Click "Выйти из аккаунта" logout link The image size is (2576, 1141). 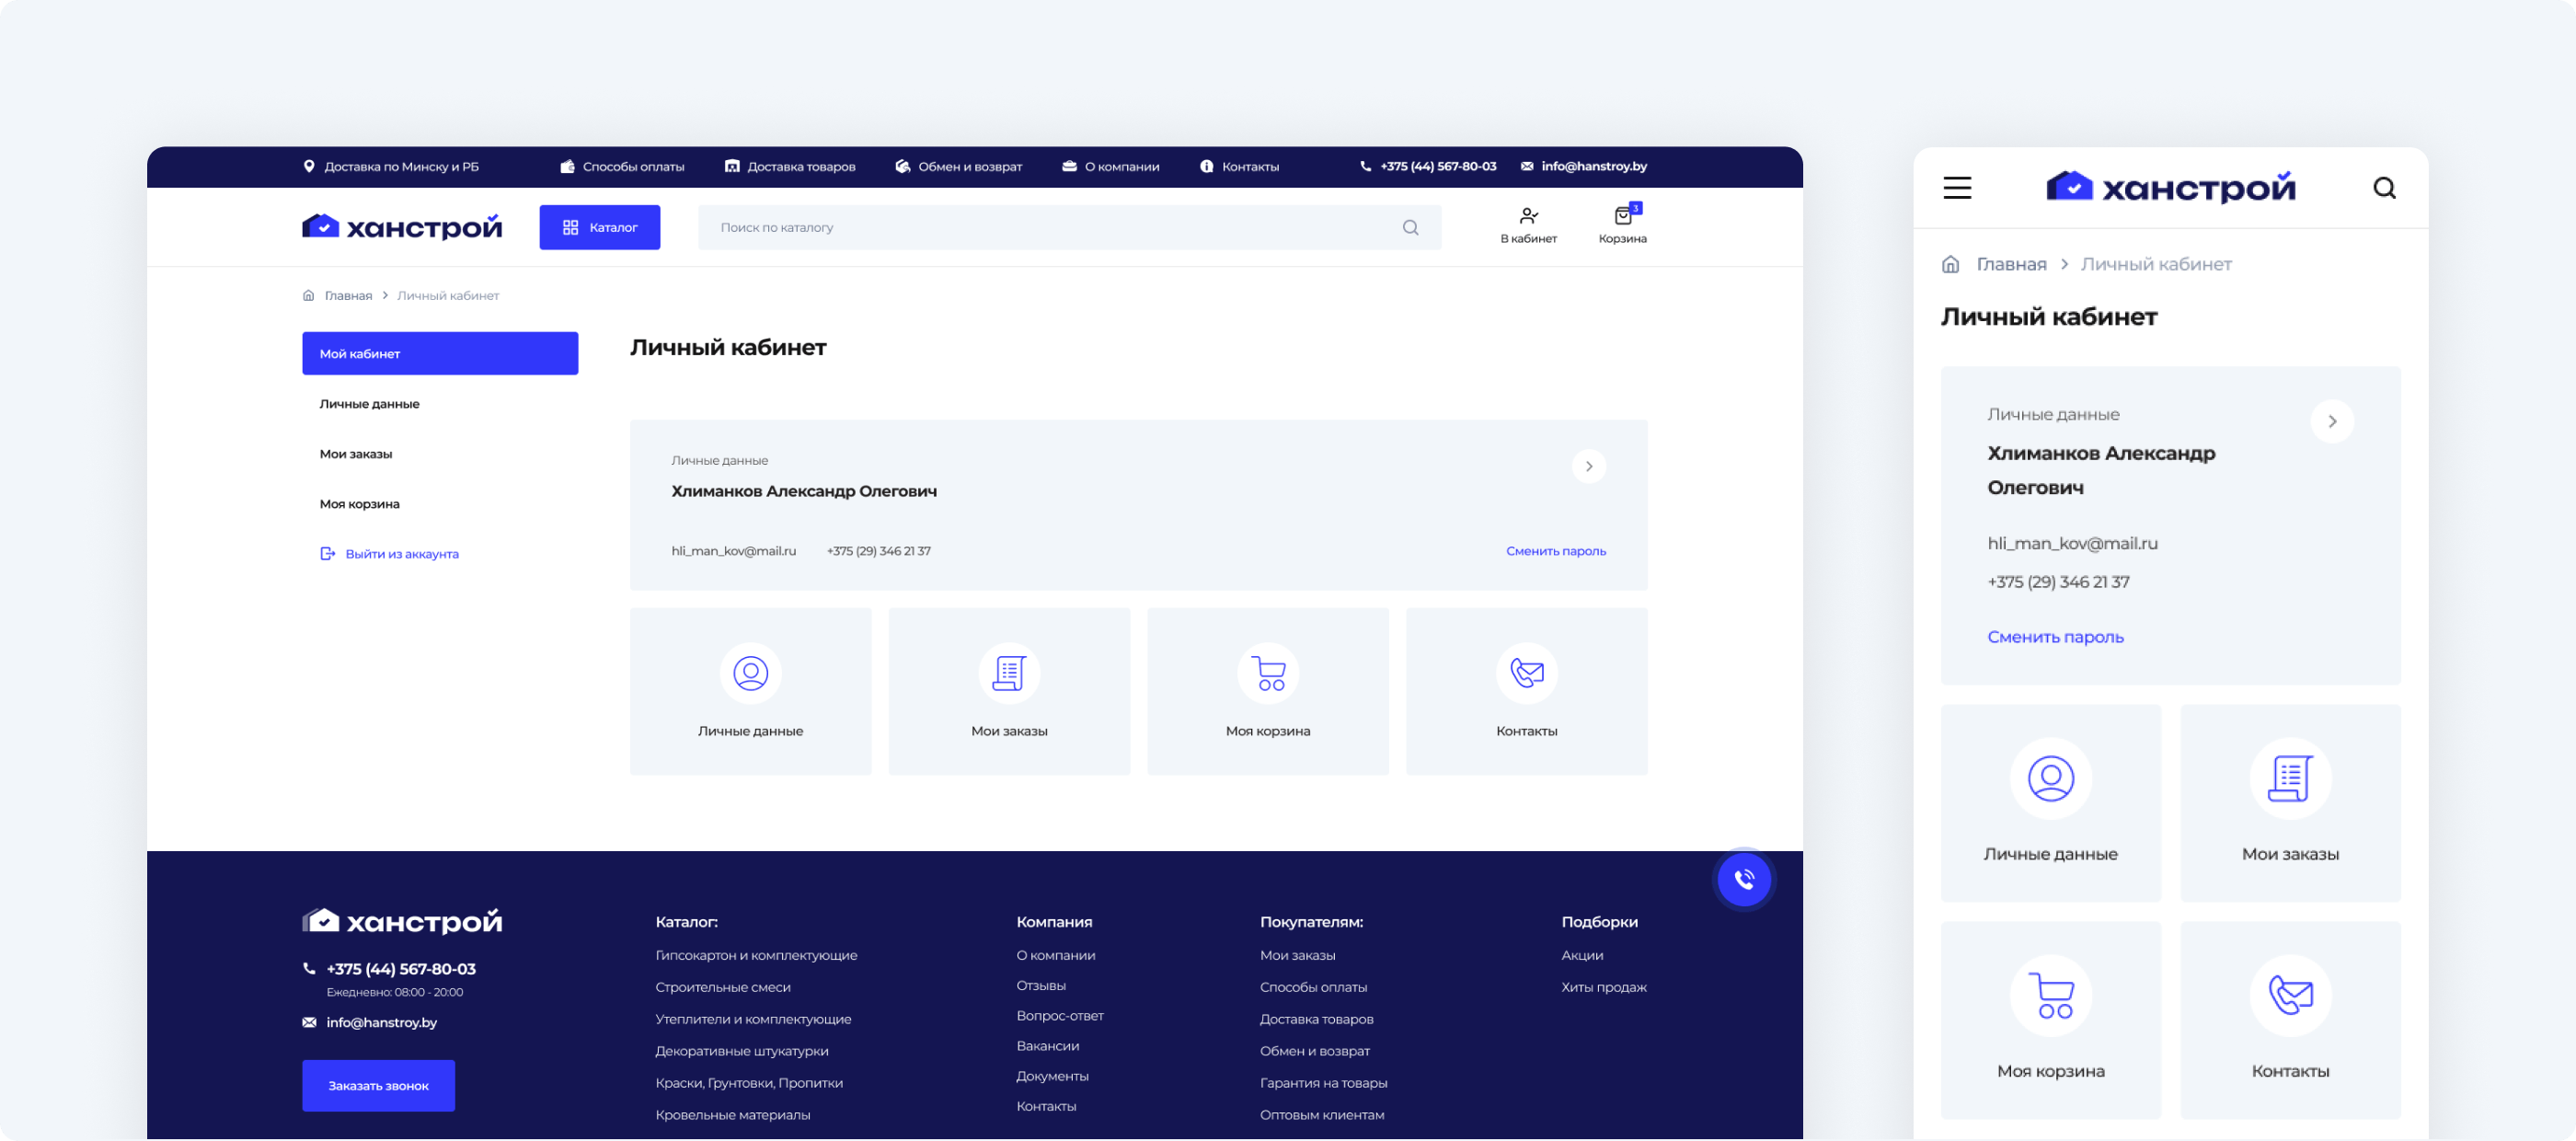[x=401, y=554]
